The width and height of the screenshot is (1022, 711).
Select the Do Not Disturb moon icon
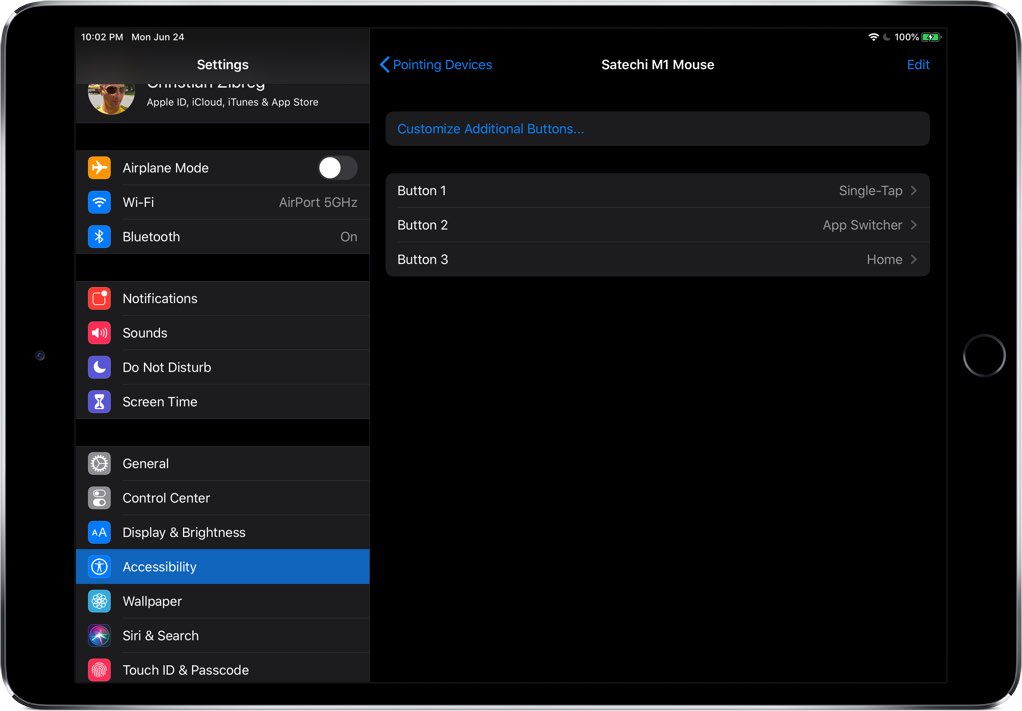coord(99,367)
